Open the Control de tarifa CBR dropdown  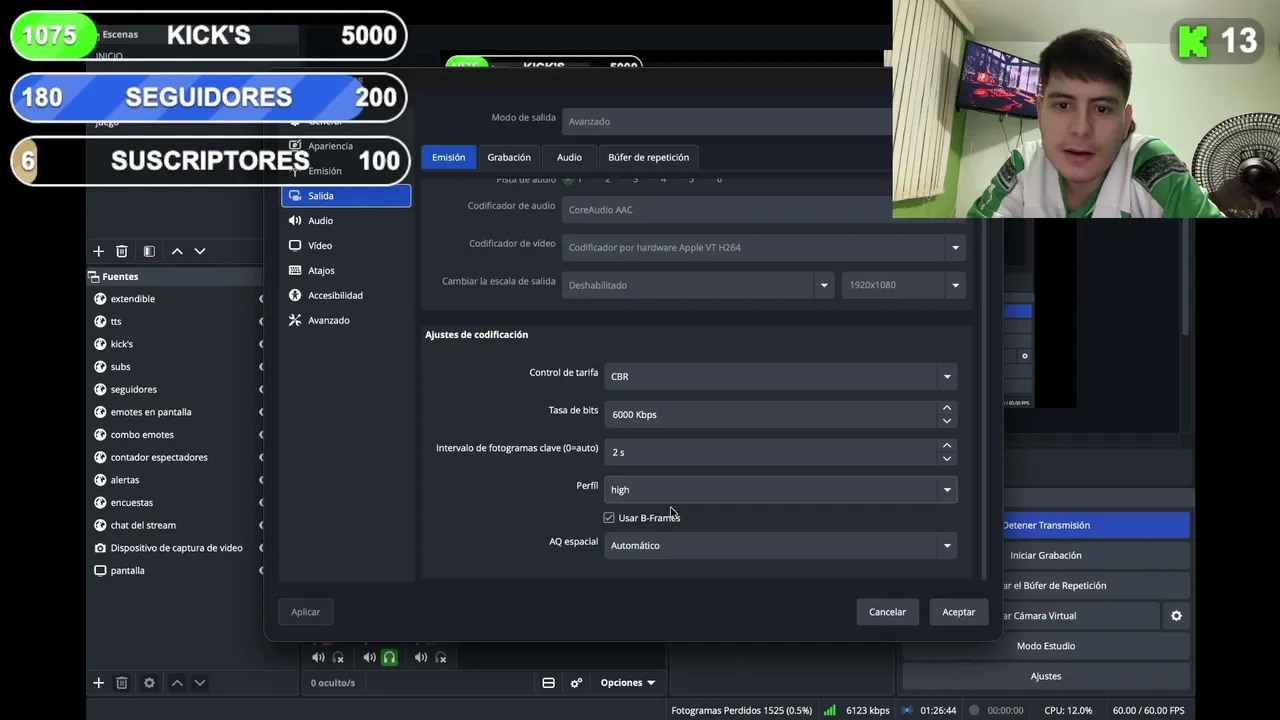pos(780,377)
